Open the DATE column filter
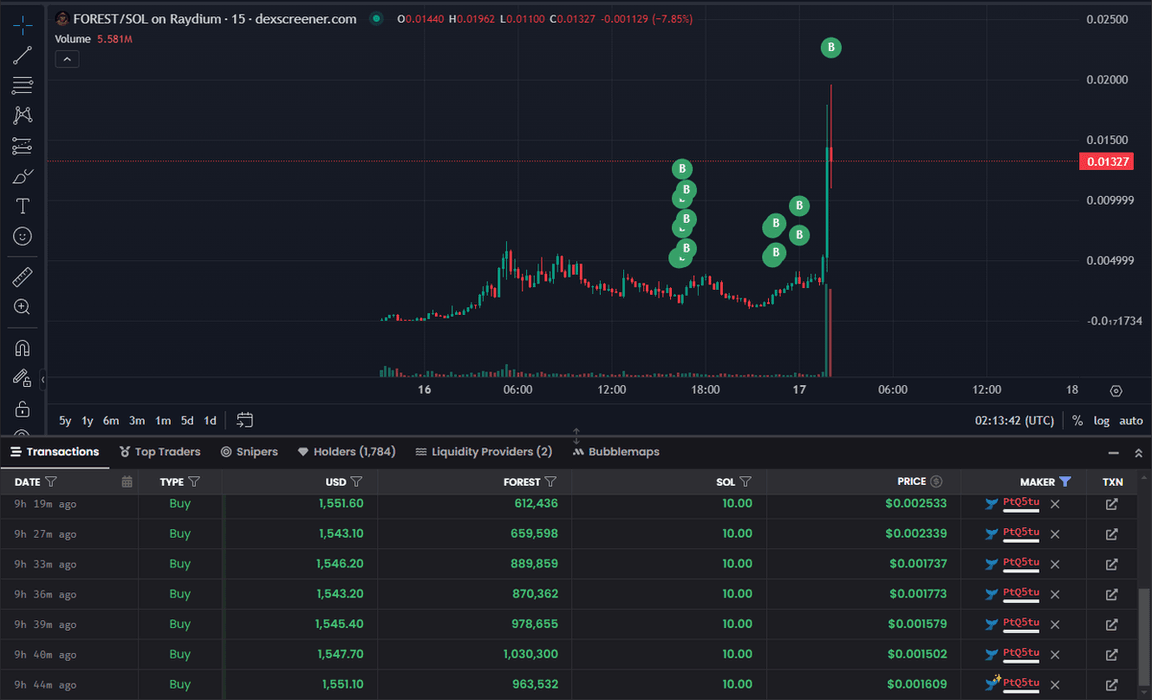Image resolution: width=1152 pixels, height=700 pixels. [51, 482]
